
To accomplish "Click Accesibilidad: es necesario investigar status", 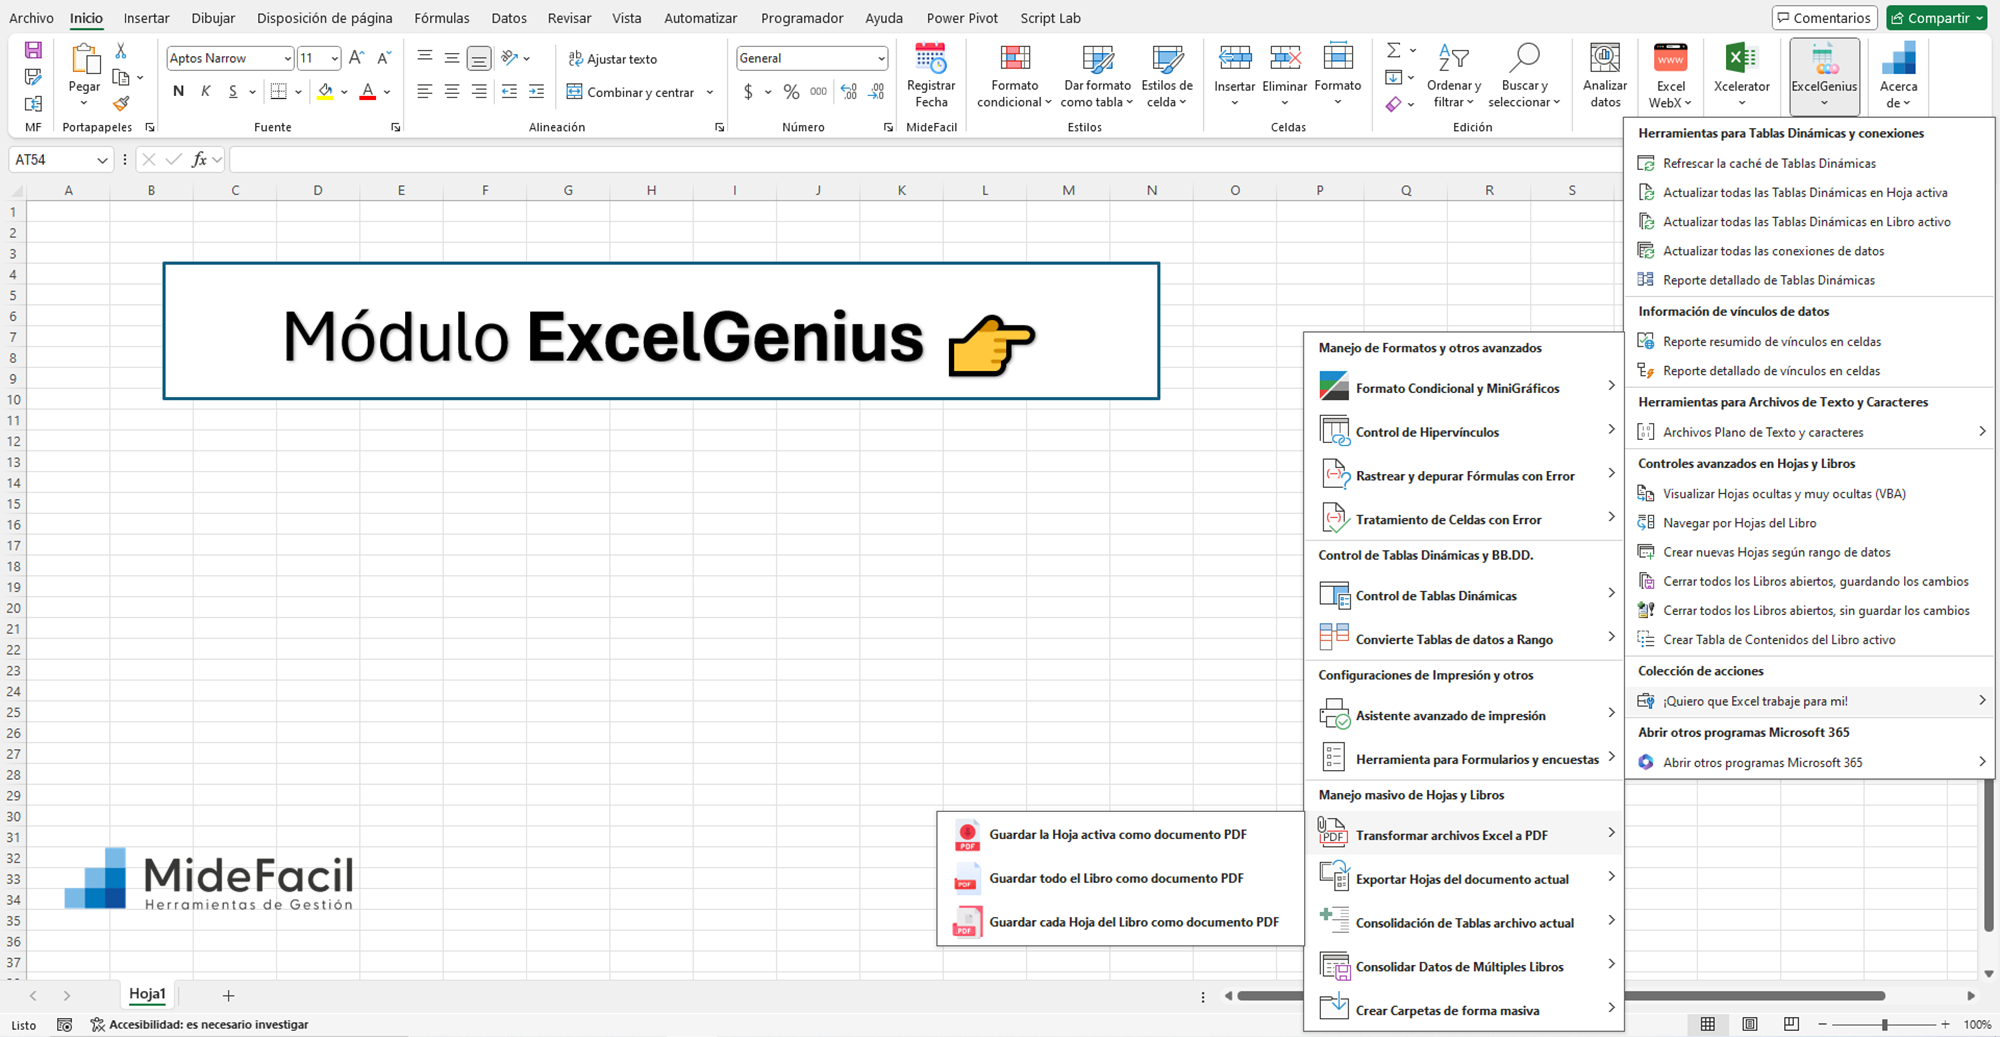I will [199, 1024].
